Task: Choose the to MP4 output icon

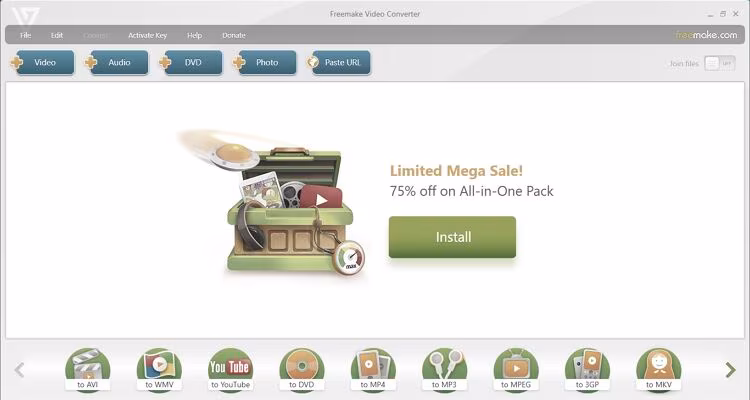Action: point(373,370)
